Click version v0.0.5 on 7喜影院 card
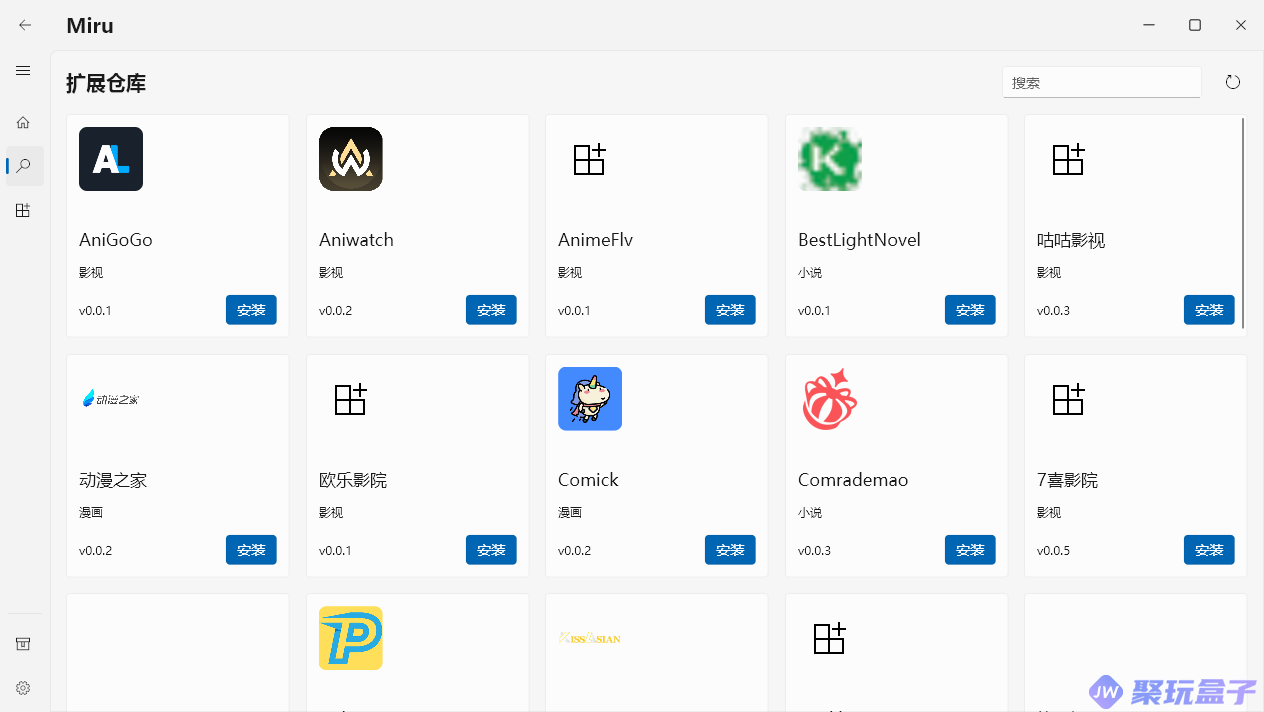 pos(1053,551)
